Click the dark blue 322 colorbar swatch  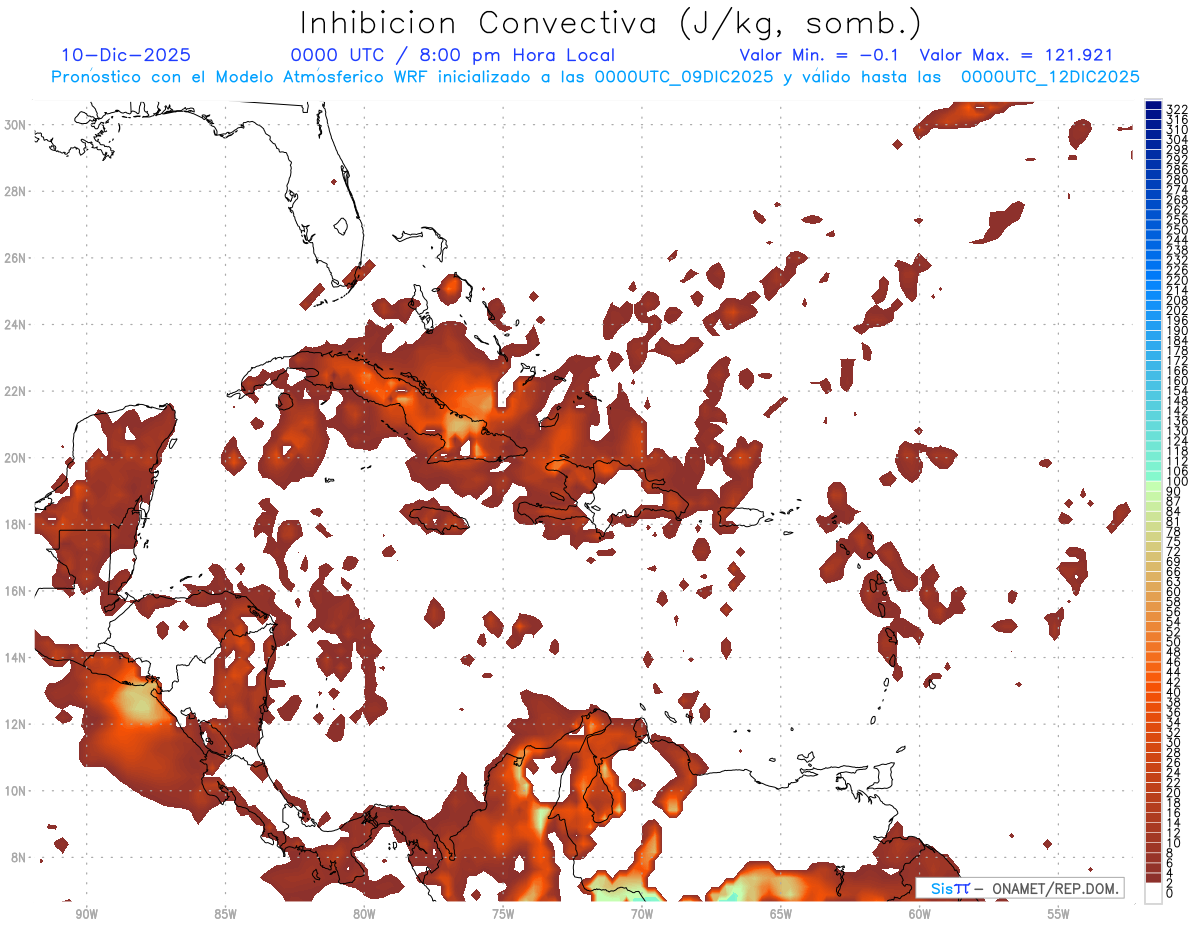coord(1154,105)
